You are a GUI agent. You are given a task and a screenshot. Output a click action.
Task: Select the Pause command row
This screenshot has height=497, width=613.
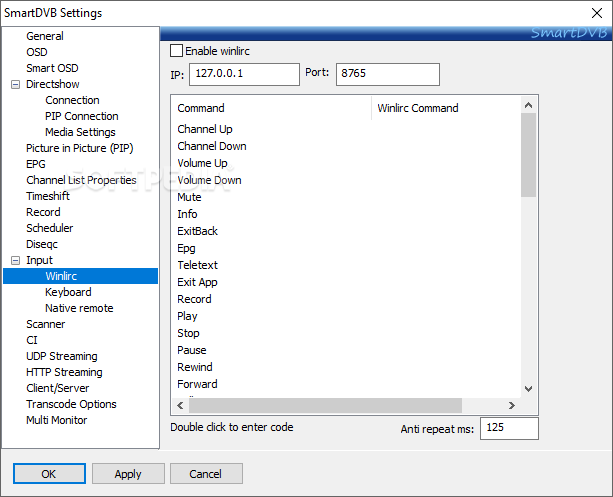pyautogui.click(x=192, y=350)
